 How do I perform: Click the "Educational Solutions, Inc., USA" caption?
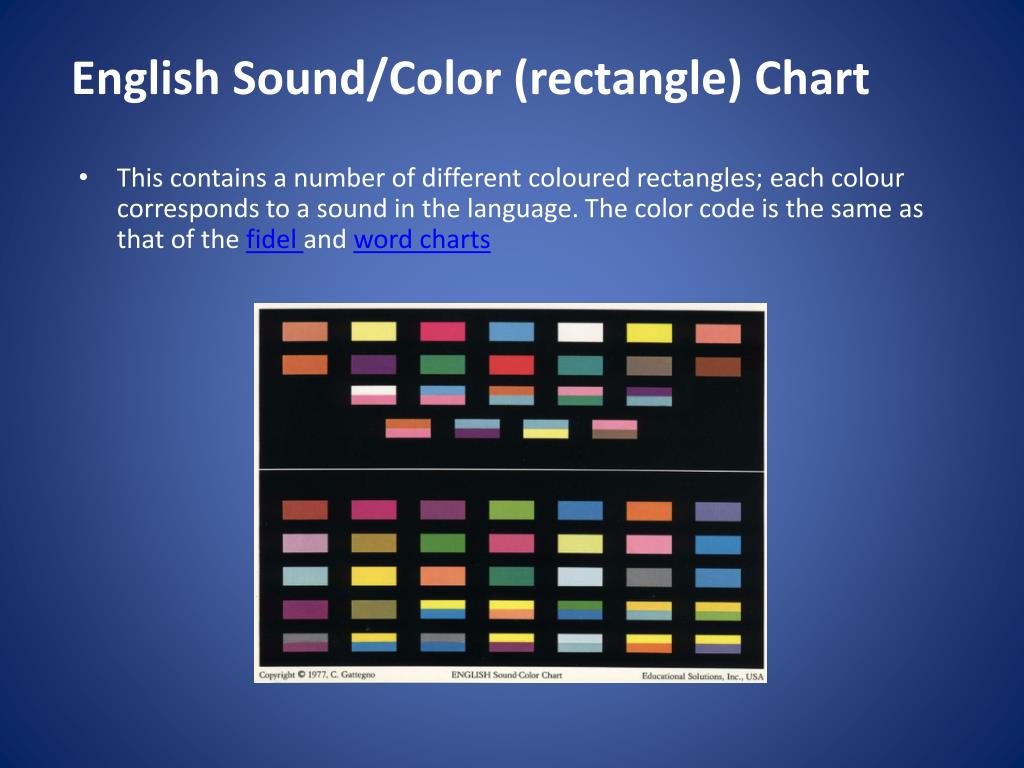tap(703, 676)
